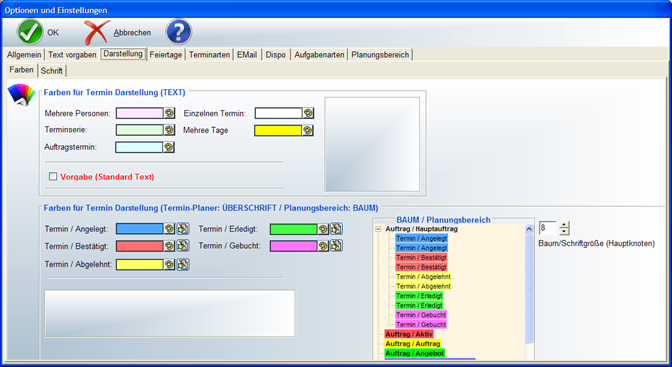Open palette icon for Termin / Abgelehnt
This screenshot has width=672, height=367.
169,265
